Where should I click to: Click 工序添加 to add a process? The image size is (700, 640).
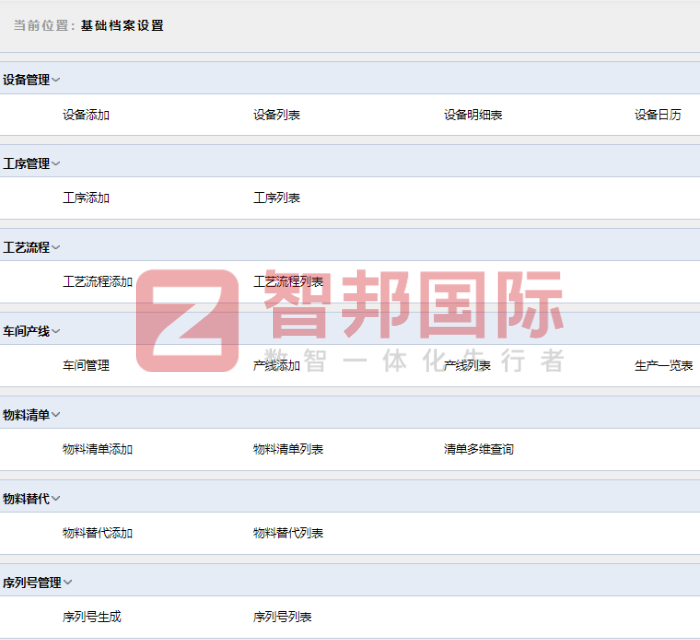86,198
